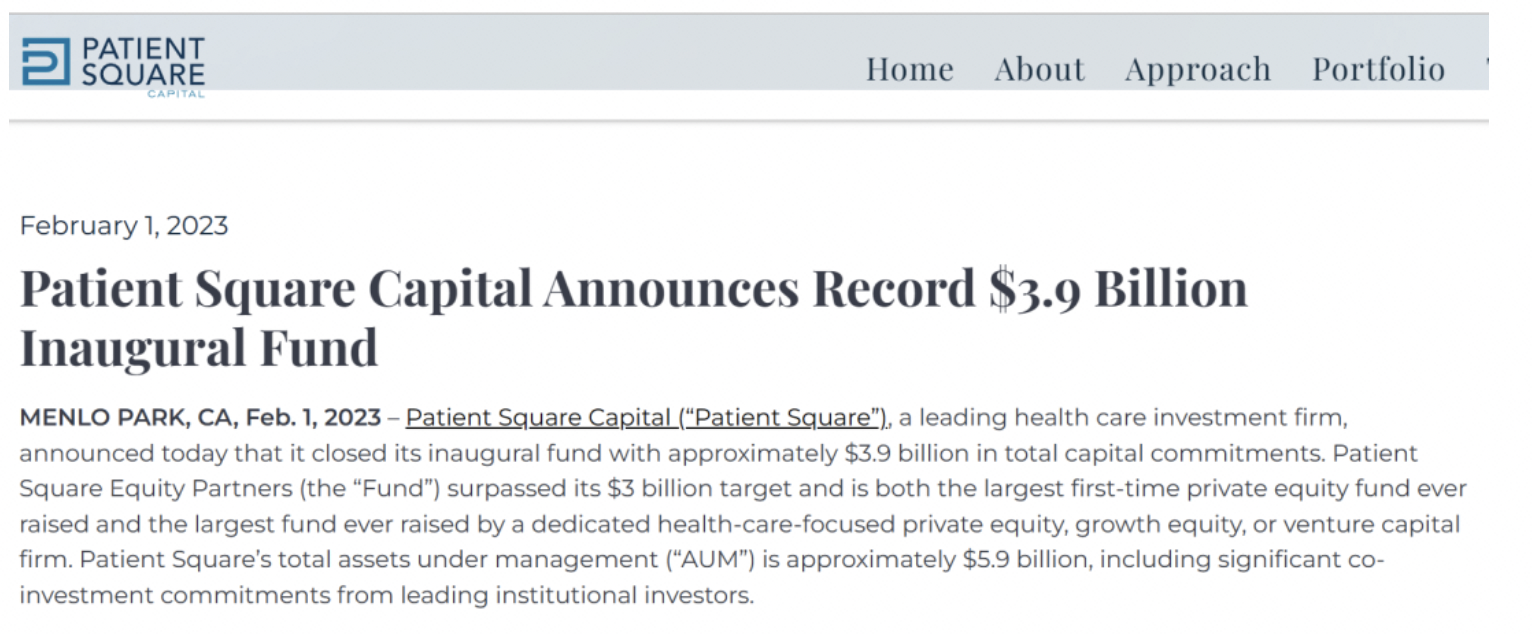Click "Square Equity Partners" in the paragraph
Image resolution: width=1532 pixels, height=634 pixels.
pyautogui.click(x=148, y=489)
